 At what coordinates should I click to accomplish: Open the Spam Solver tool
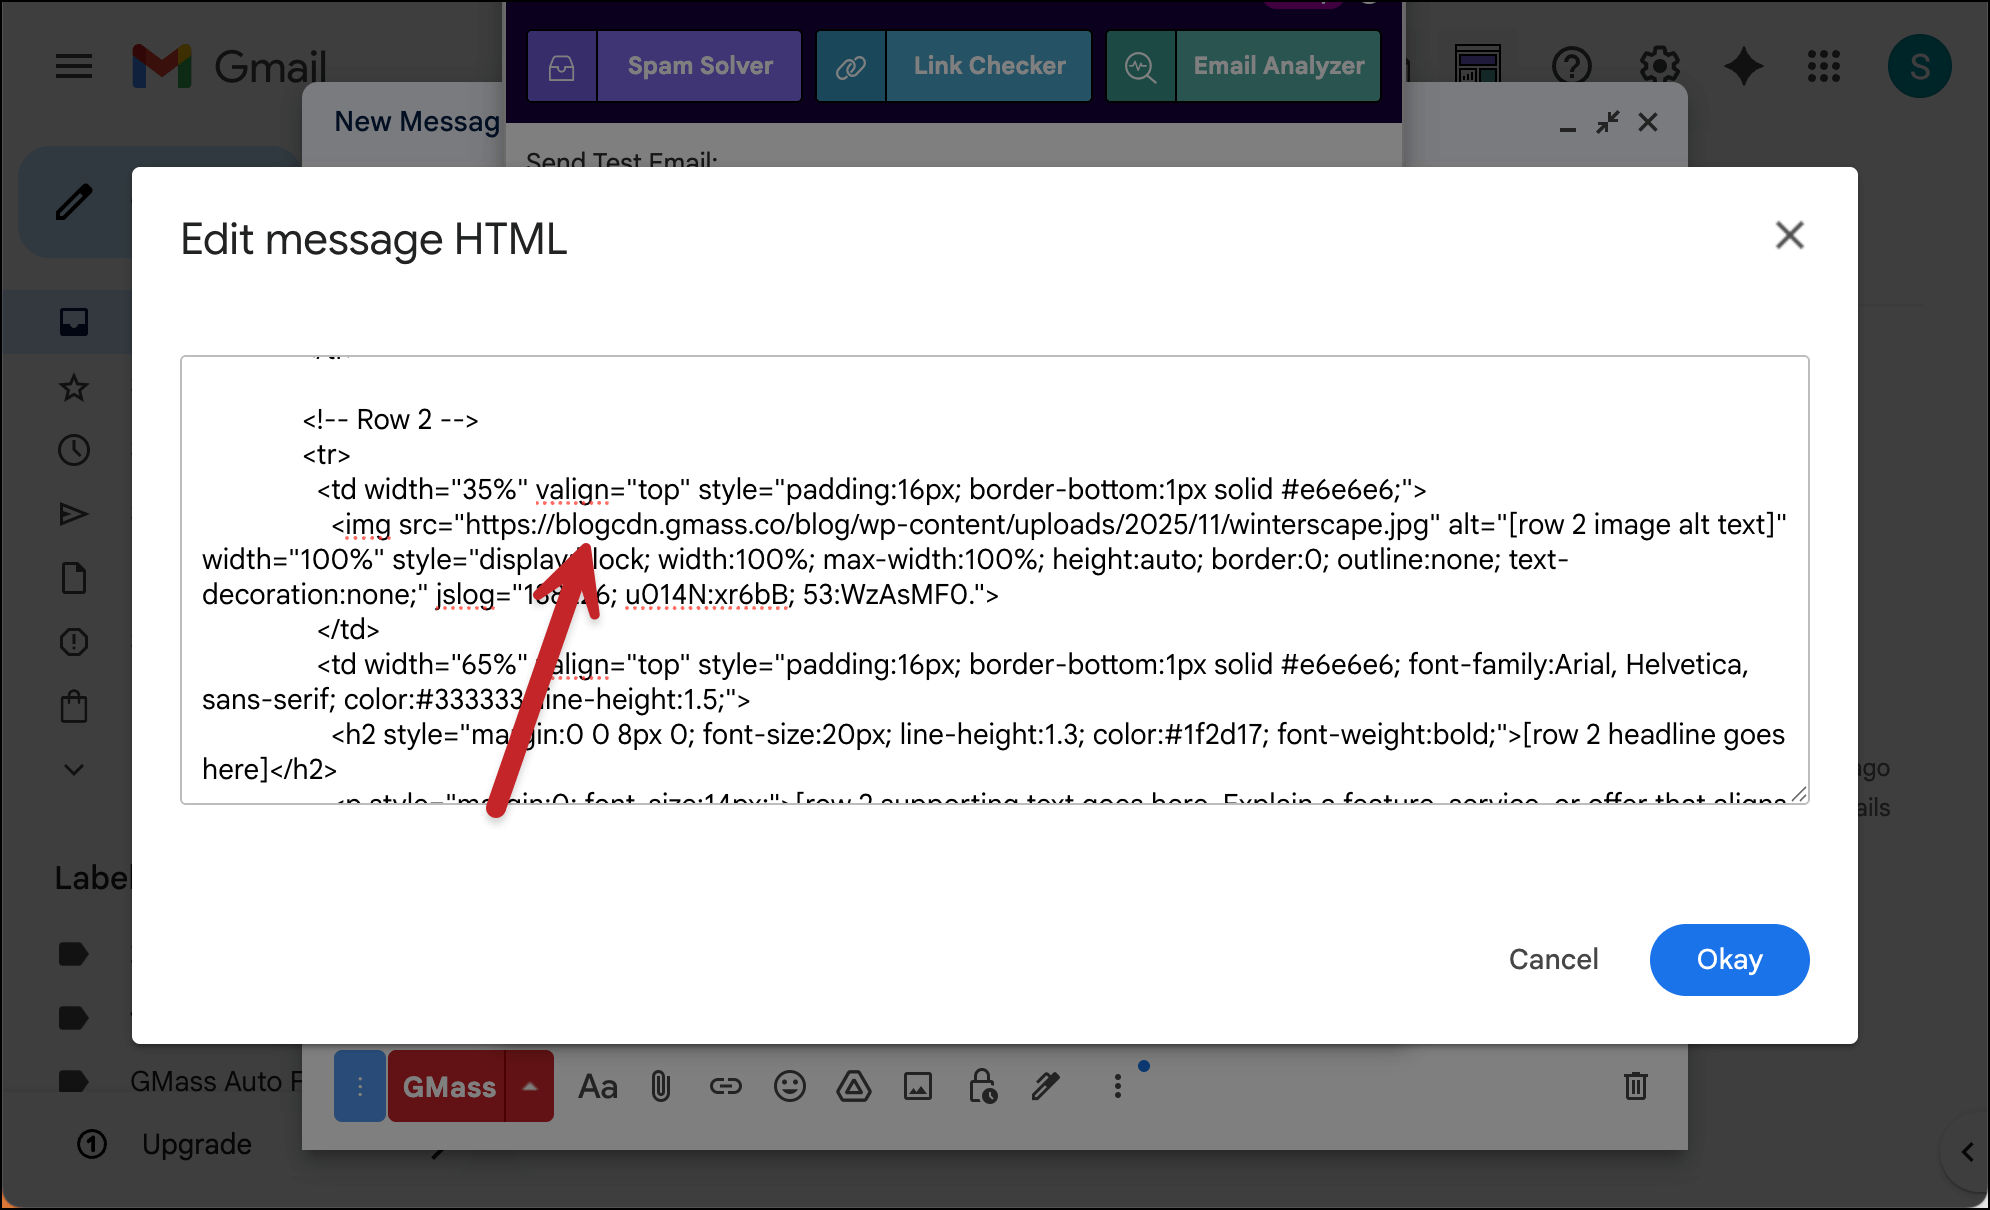pos(699,66)
